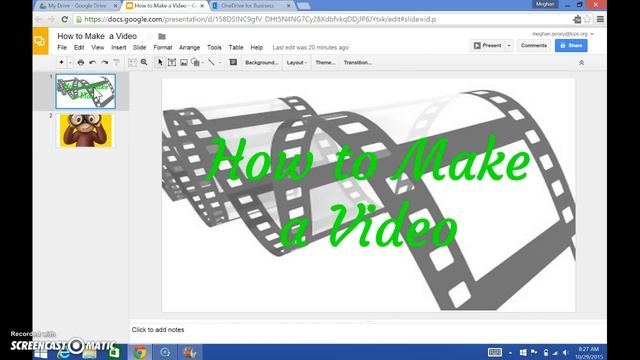
Task: Go back with the browser back arrow
Action: (39, 19)
